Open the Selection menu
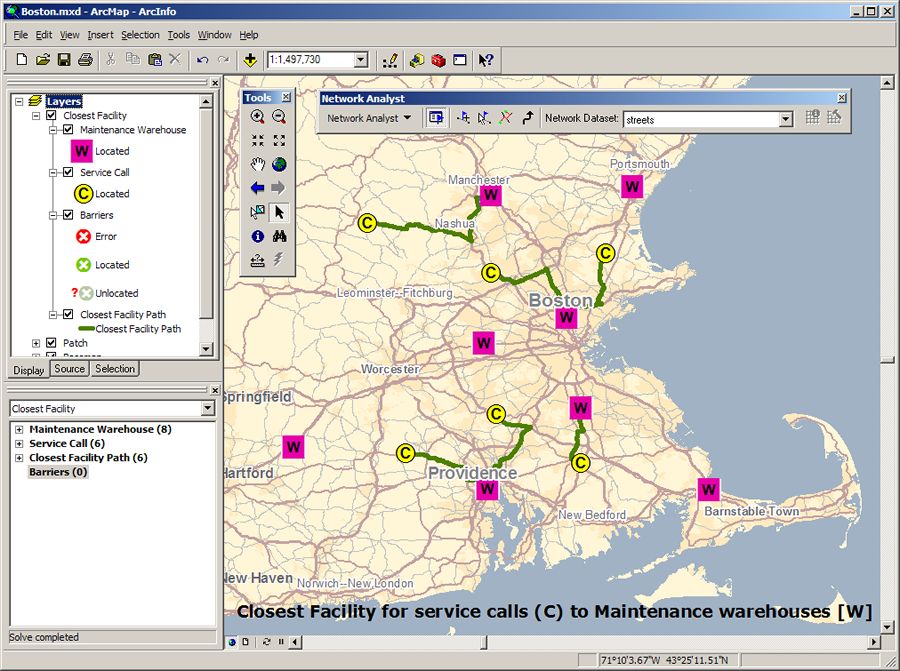The height and width of the screenshot is (671, 900). coord(140,35)
